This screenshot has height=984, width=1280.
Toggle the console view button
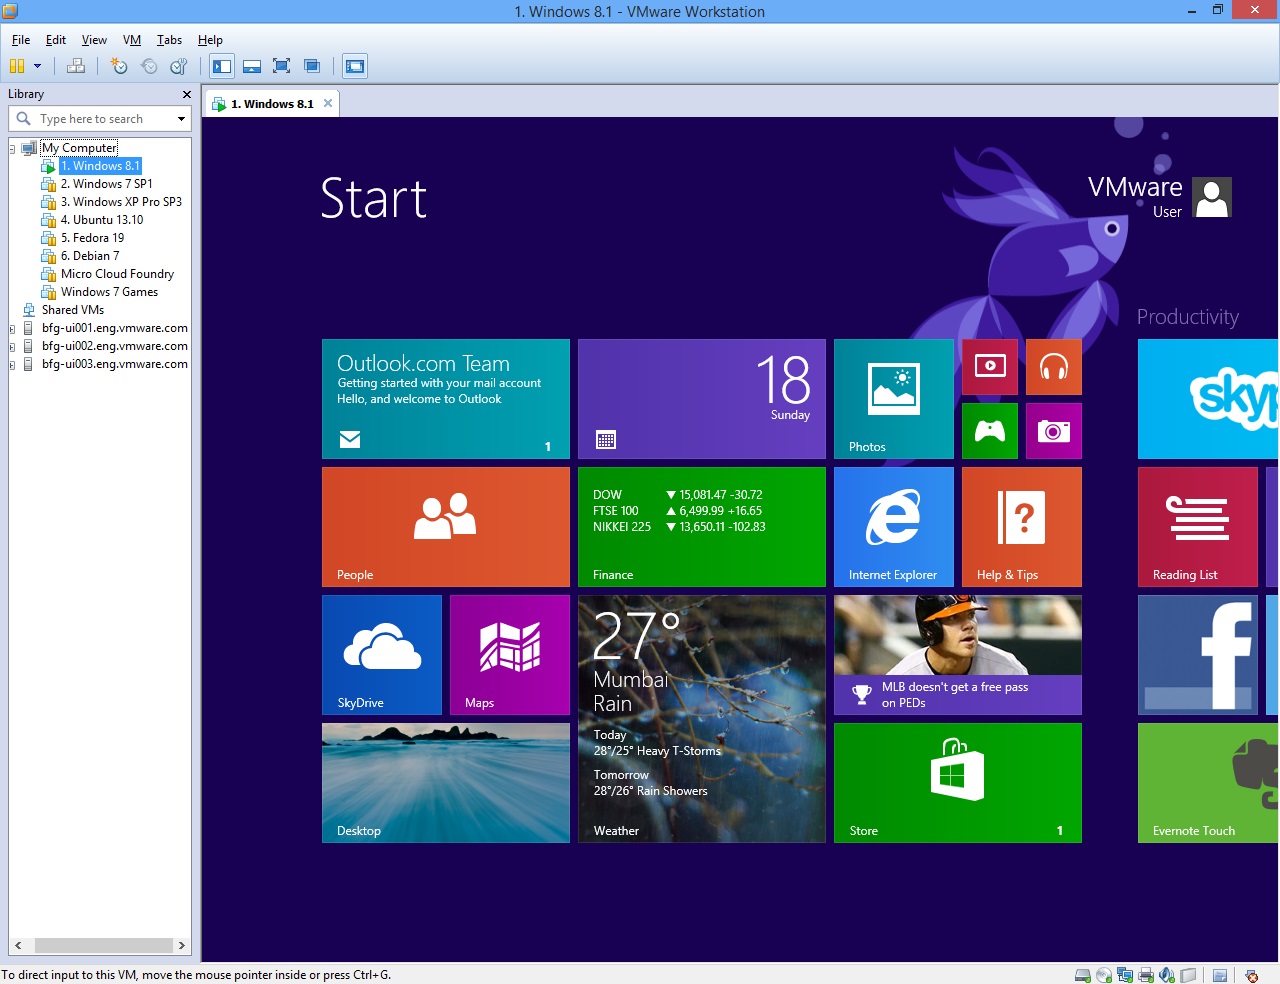tap(355, 66)
